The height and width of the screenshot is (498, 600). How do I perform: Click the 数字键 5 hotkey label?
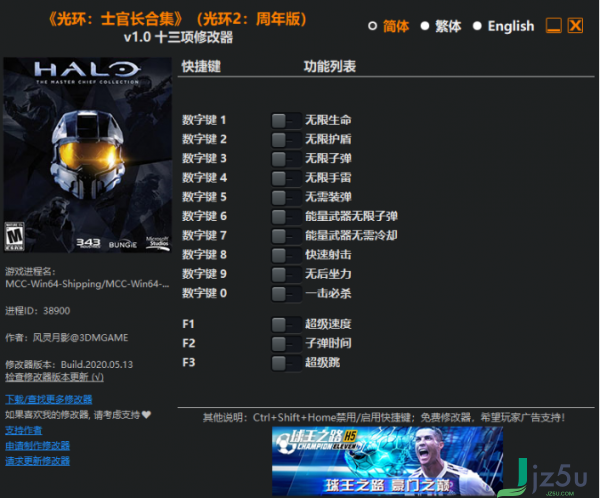pyautogui.click(x=204, y=197)
